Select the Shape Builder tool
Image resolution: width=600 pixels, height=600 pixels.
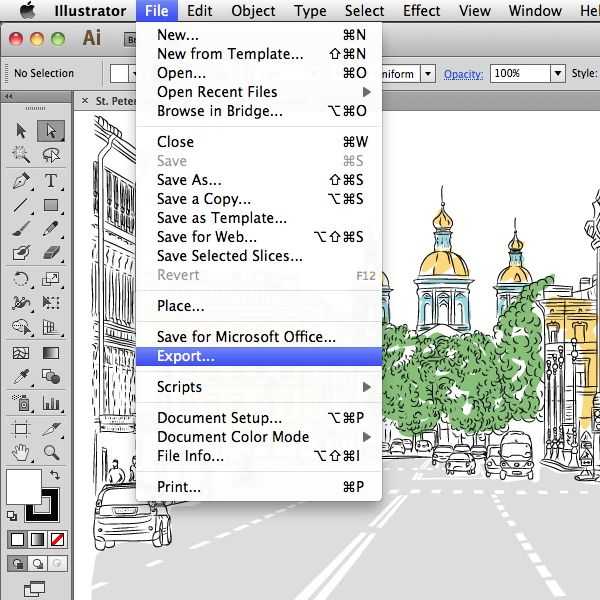[21, 327]
